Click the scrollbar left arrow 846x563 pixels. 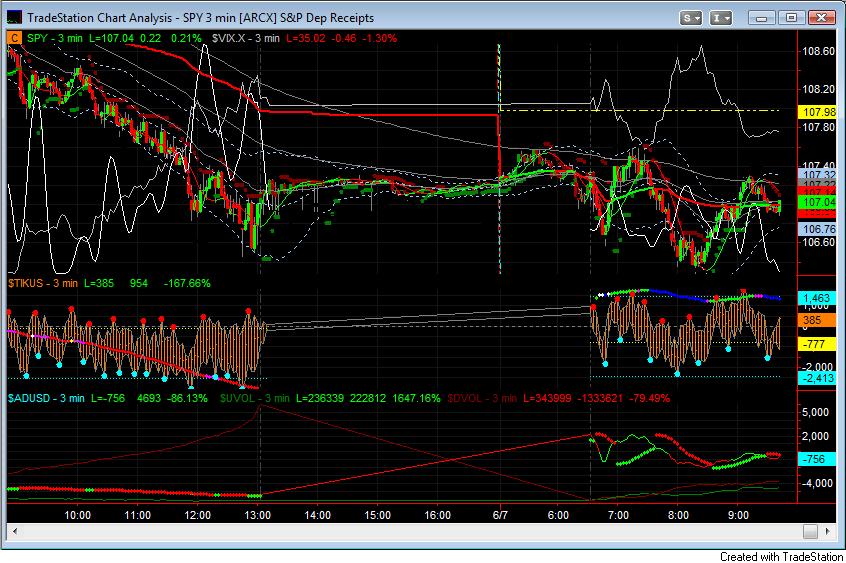click(x=15, y=531)
